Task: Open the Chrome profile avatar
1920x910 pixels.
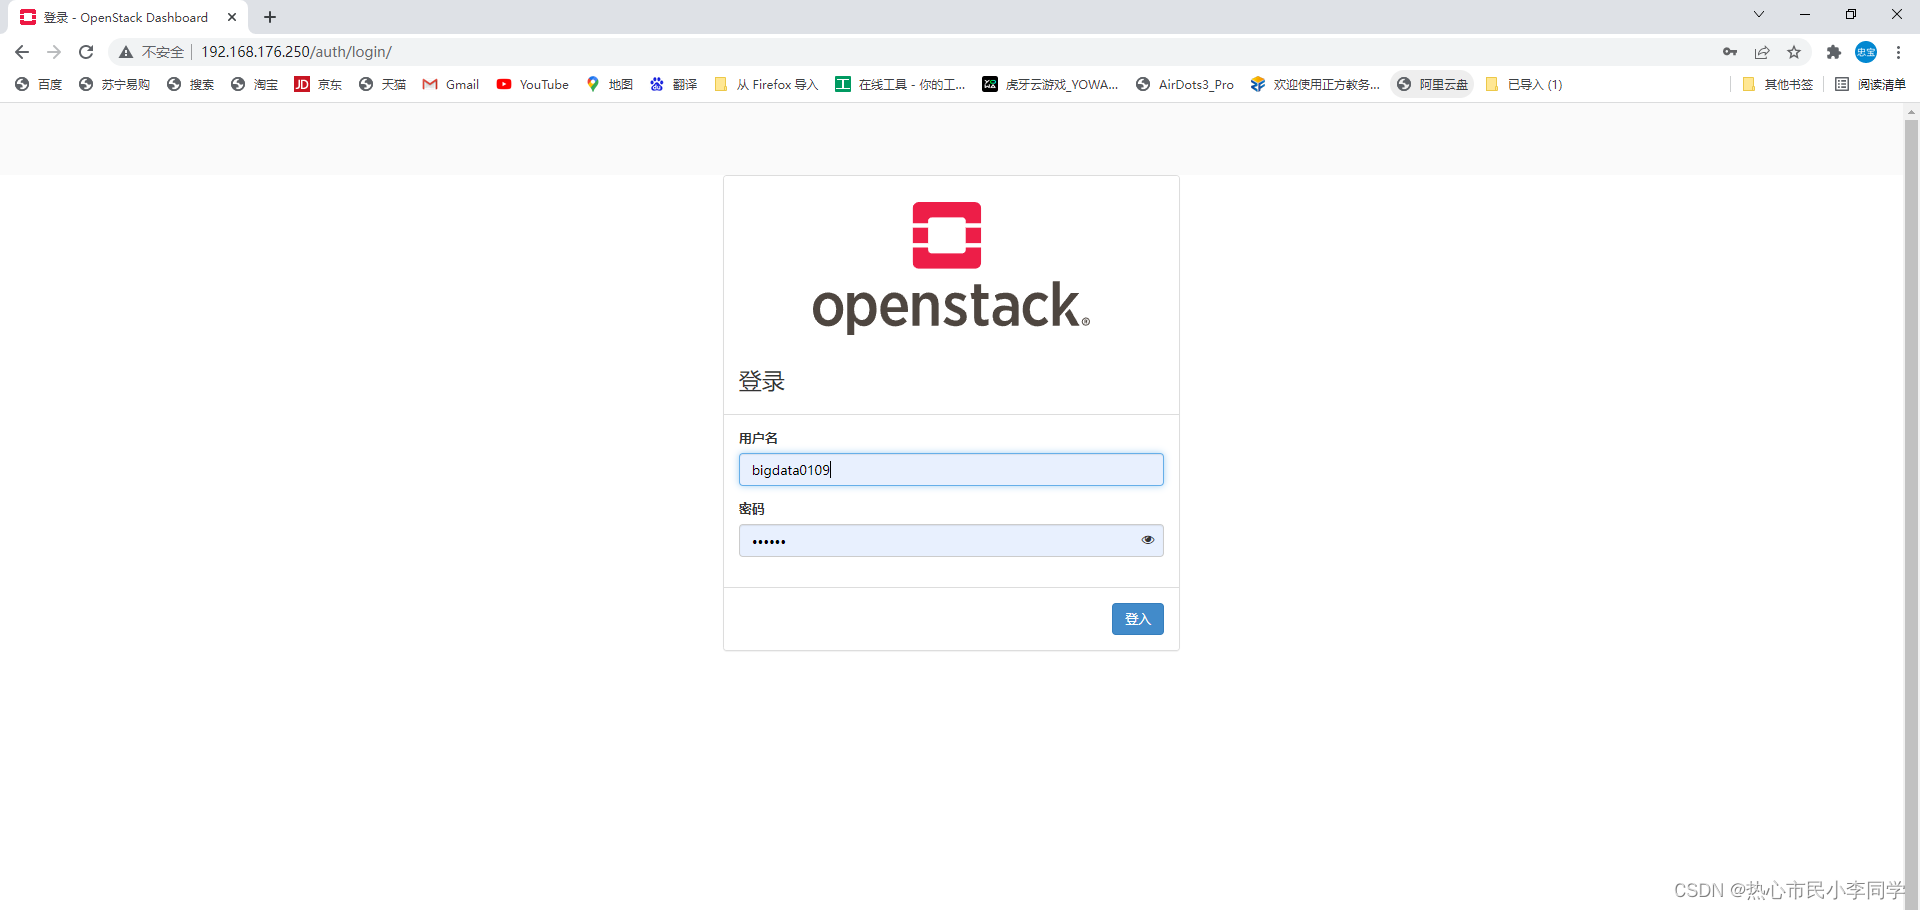Action: click(1866, 52)
